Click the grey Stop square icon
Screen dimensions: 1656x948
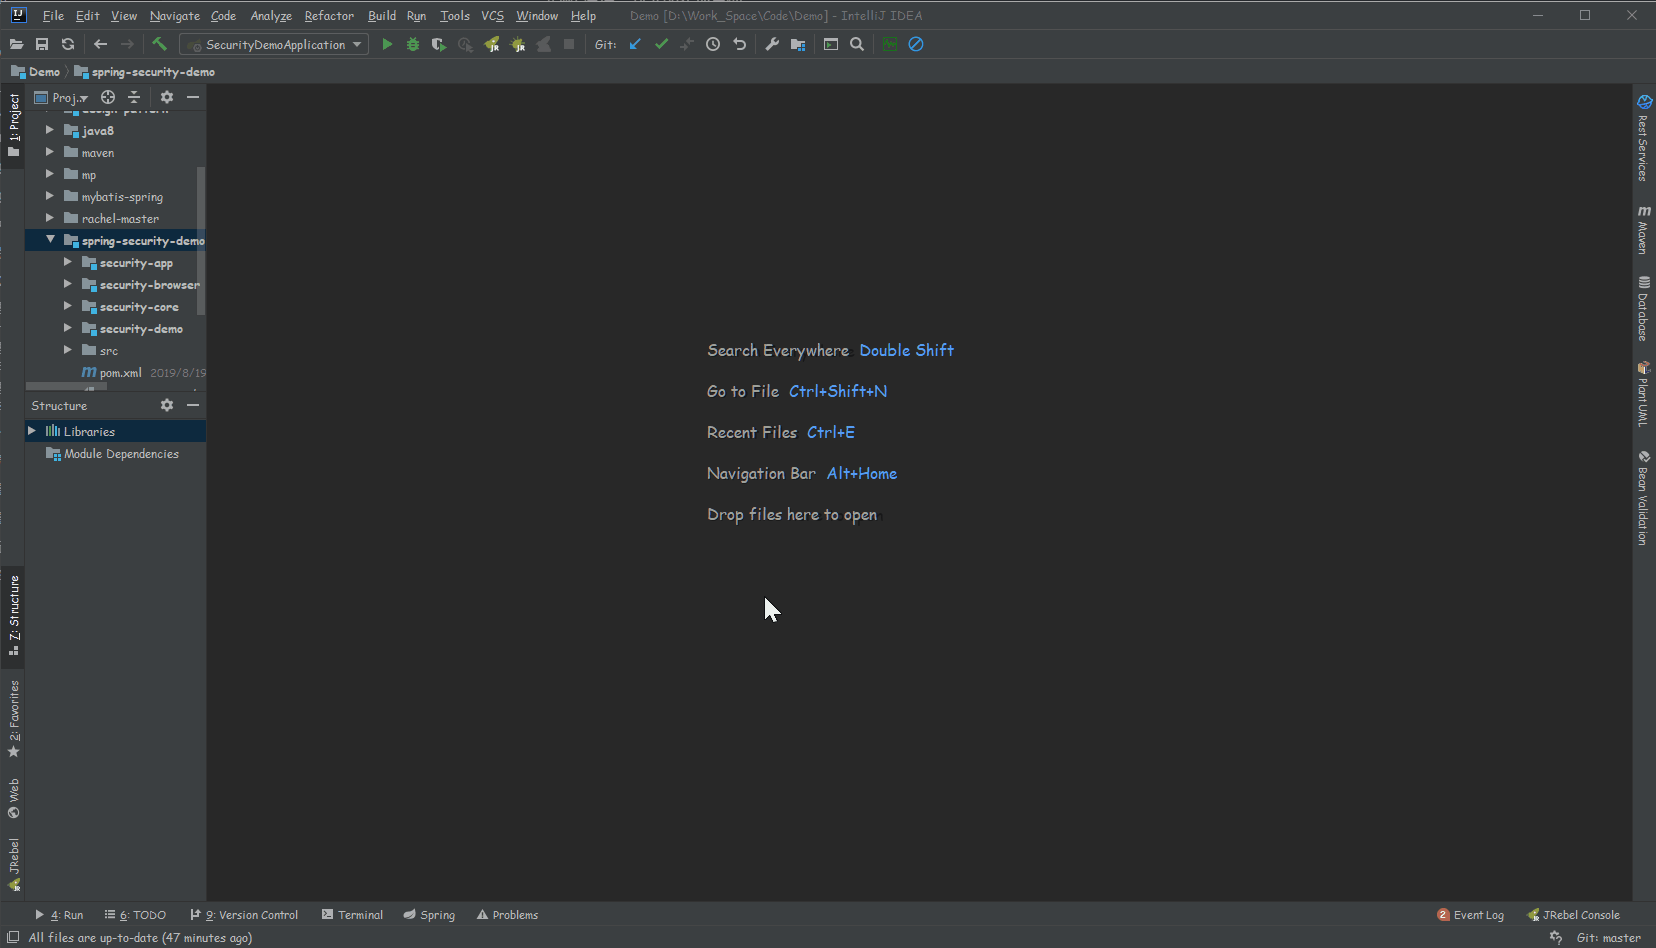point(569,44)
